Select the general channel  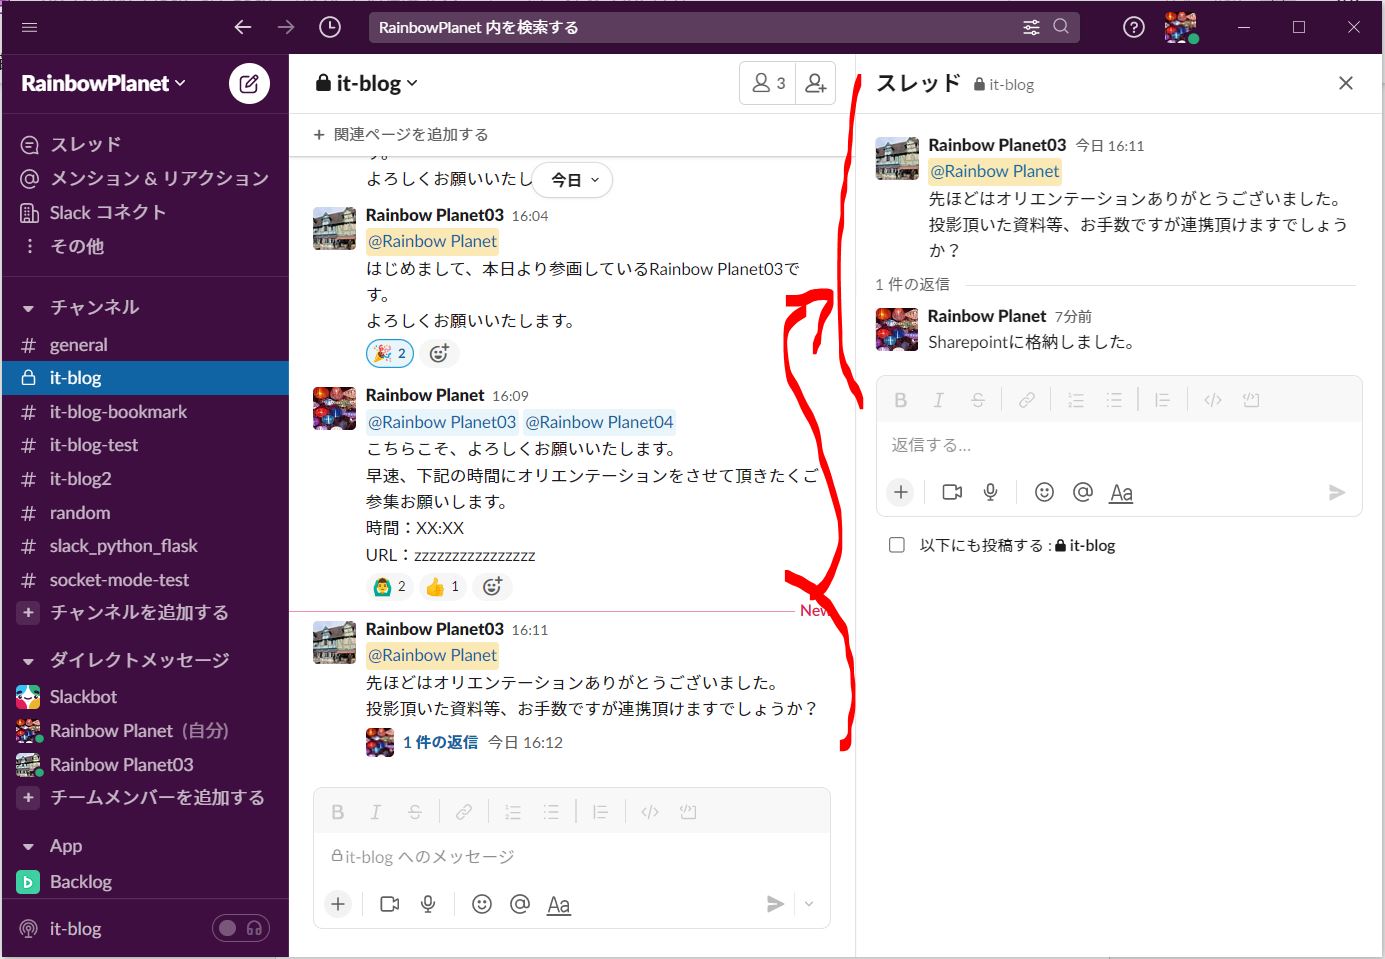coord(78,345)
